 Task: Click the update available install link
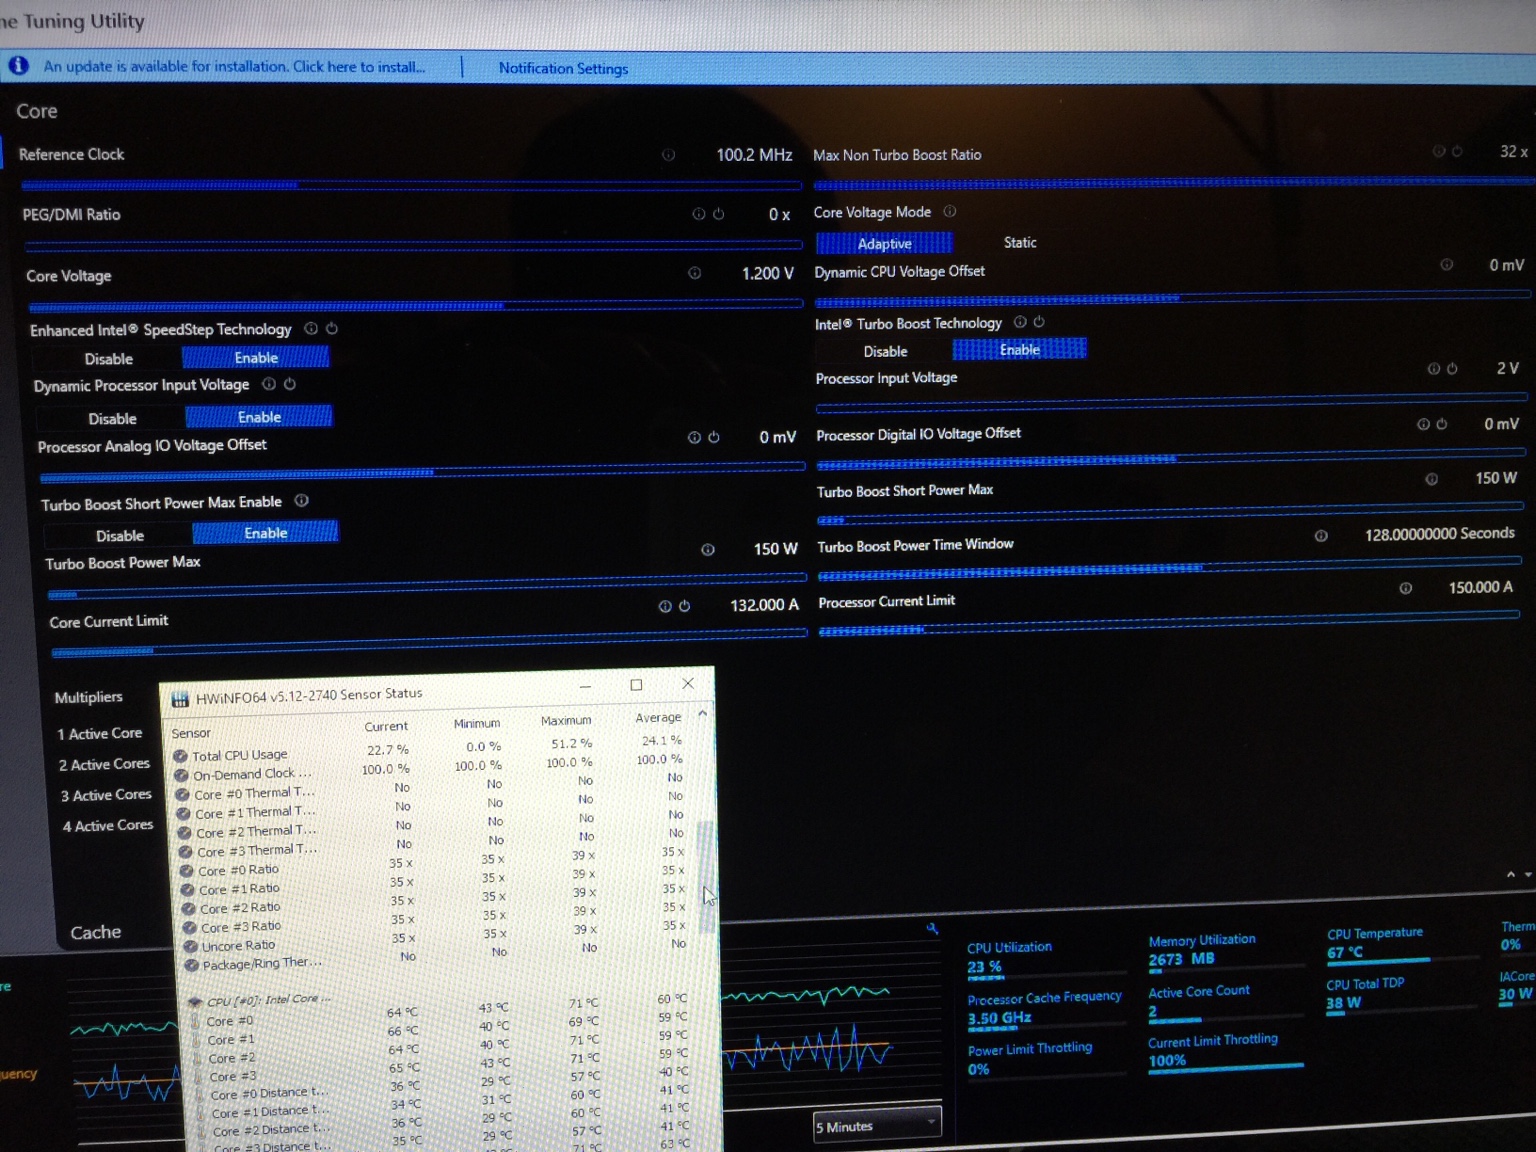point(234,66)
